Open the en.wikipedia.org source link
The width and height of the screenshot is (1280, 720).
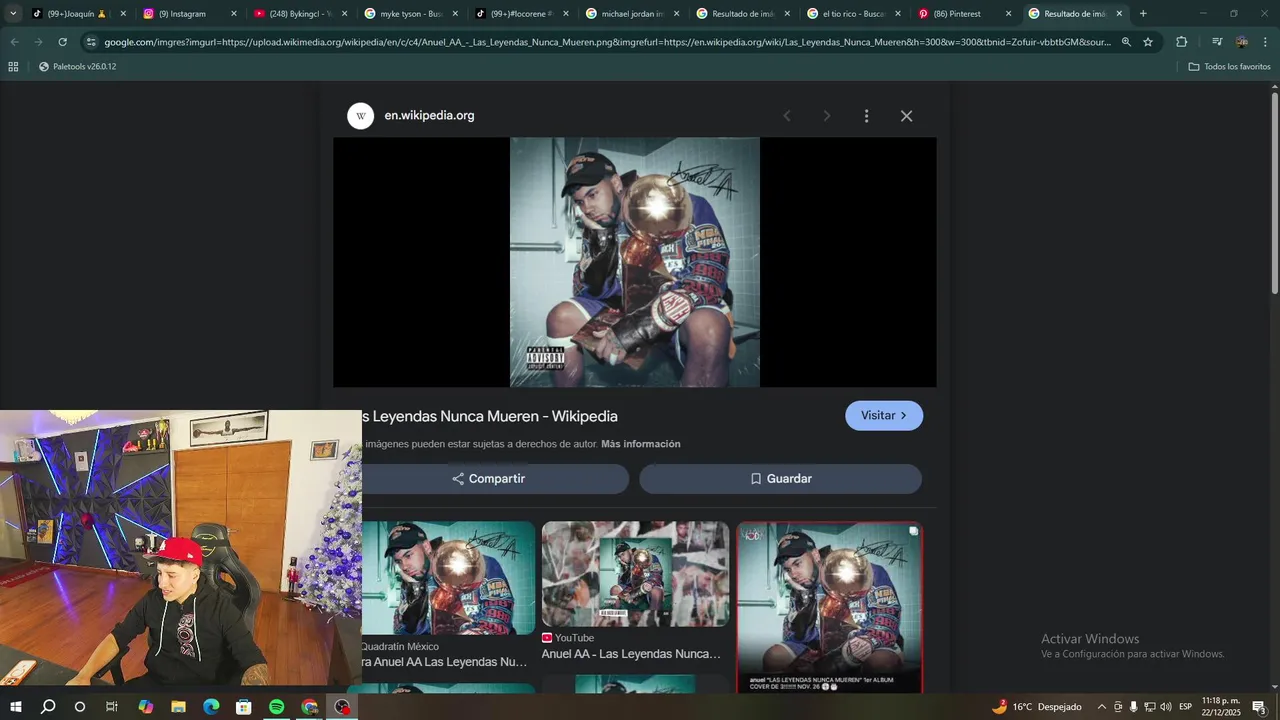coord(429,115)
